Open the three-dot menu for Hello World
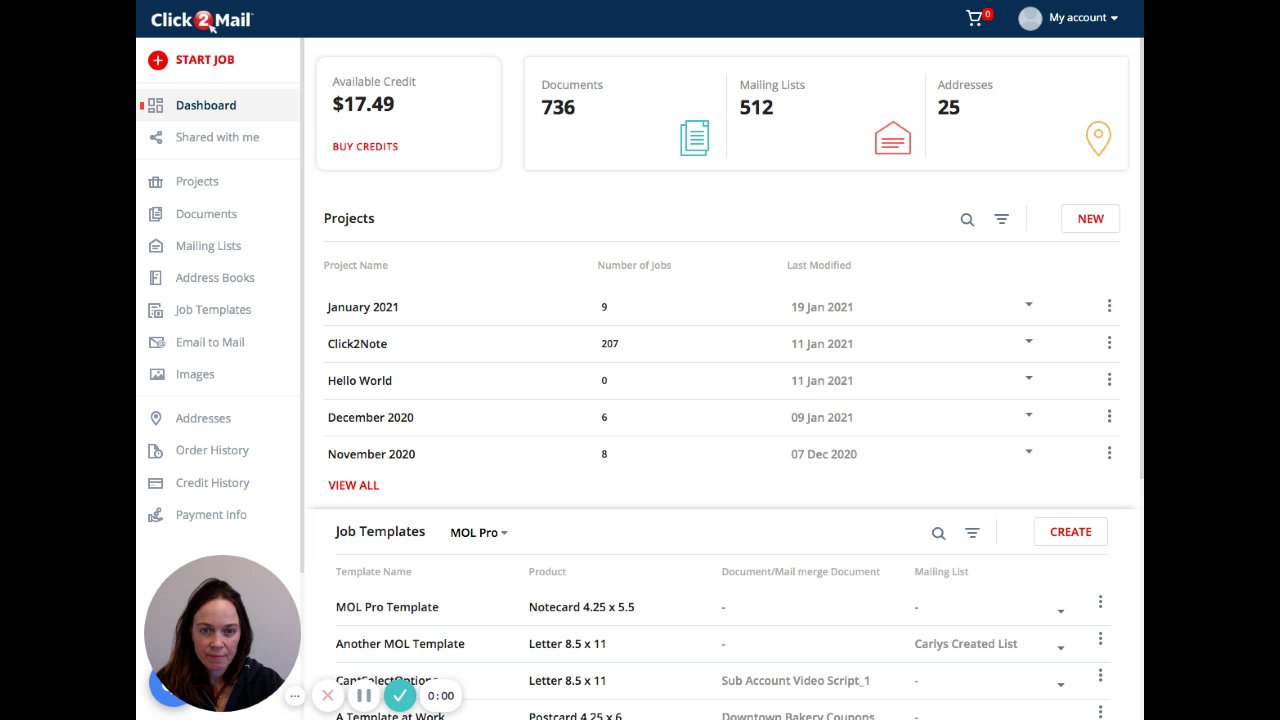 click(x=1109, y=380)
